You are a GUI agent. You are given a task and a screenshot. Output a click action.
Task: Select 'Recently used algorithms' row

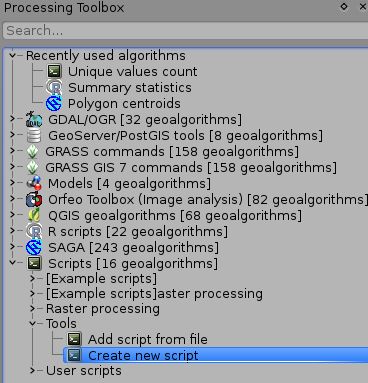106,56
